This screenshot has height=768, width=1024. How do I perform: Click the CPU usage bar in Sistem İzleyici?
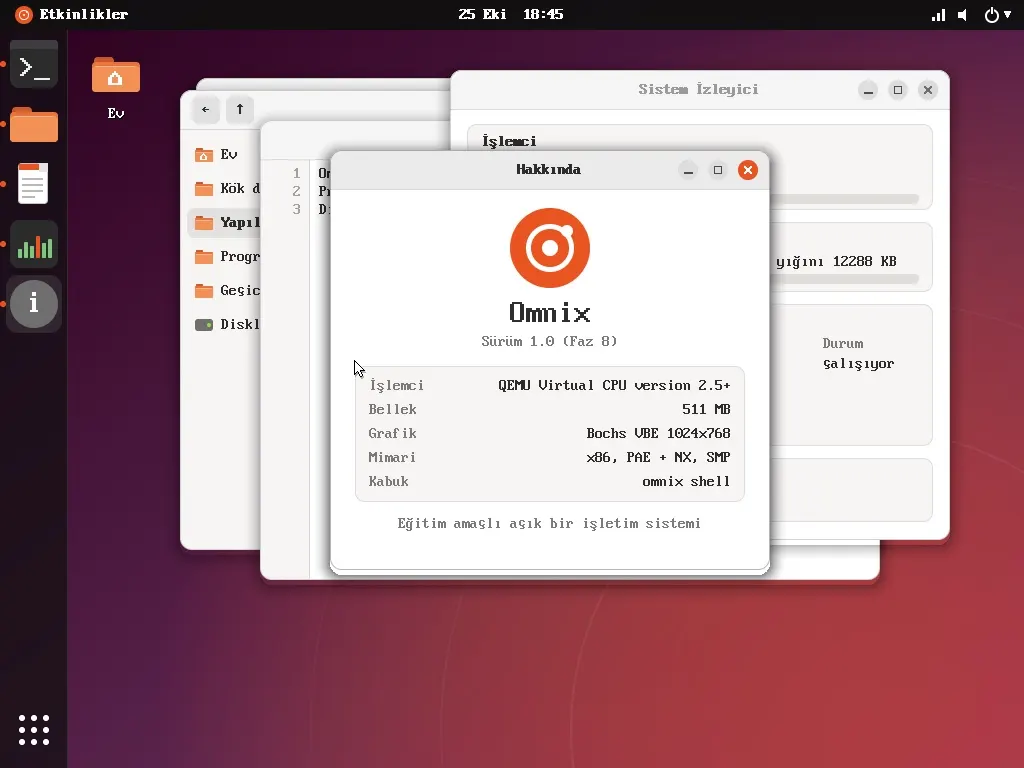click(x=844, y=199)
